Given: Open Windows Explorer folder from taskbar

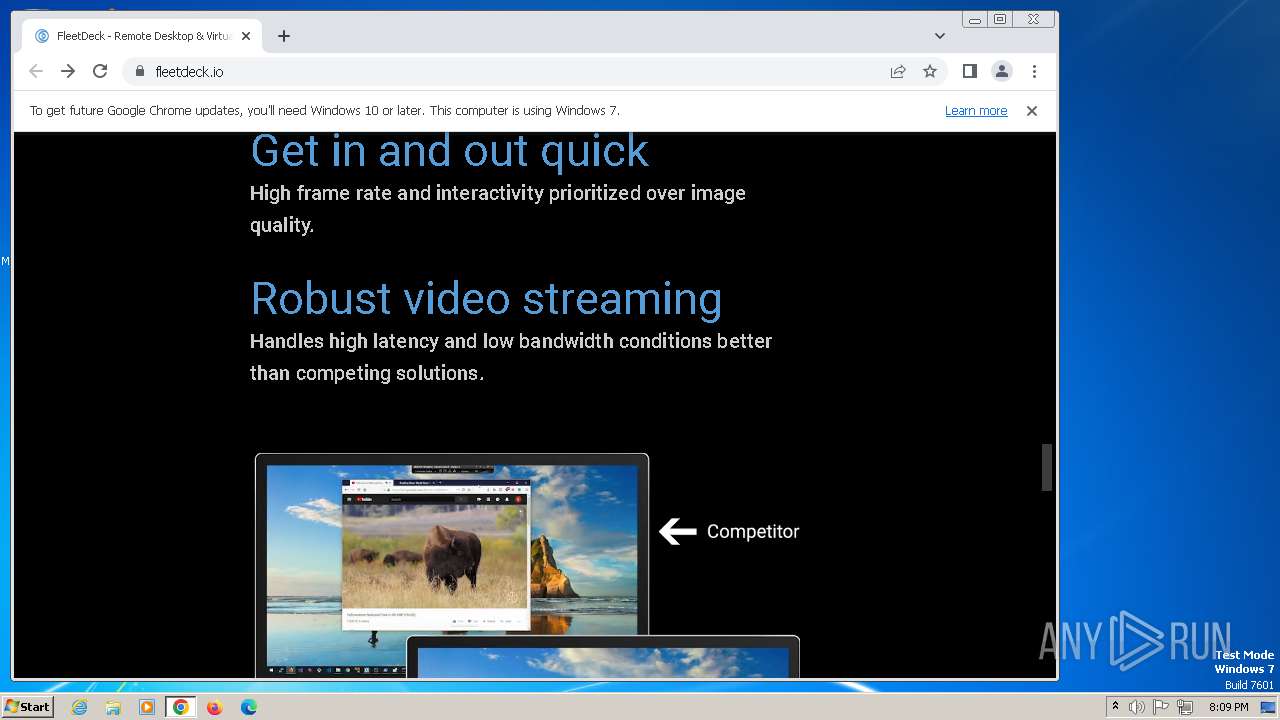Looking at the screenshot, I should pos(113,707).
